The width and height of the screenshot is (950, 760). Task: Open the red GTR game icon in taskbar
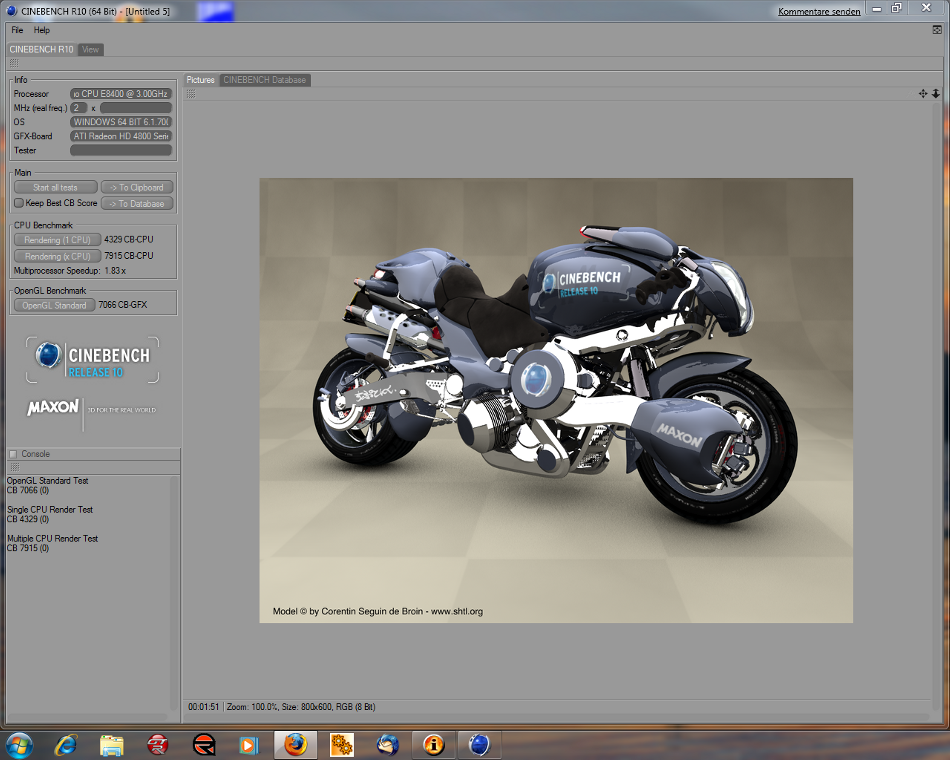click(158, 745)
